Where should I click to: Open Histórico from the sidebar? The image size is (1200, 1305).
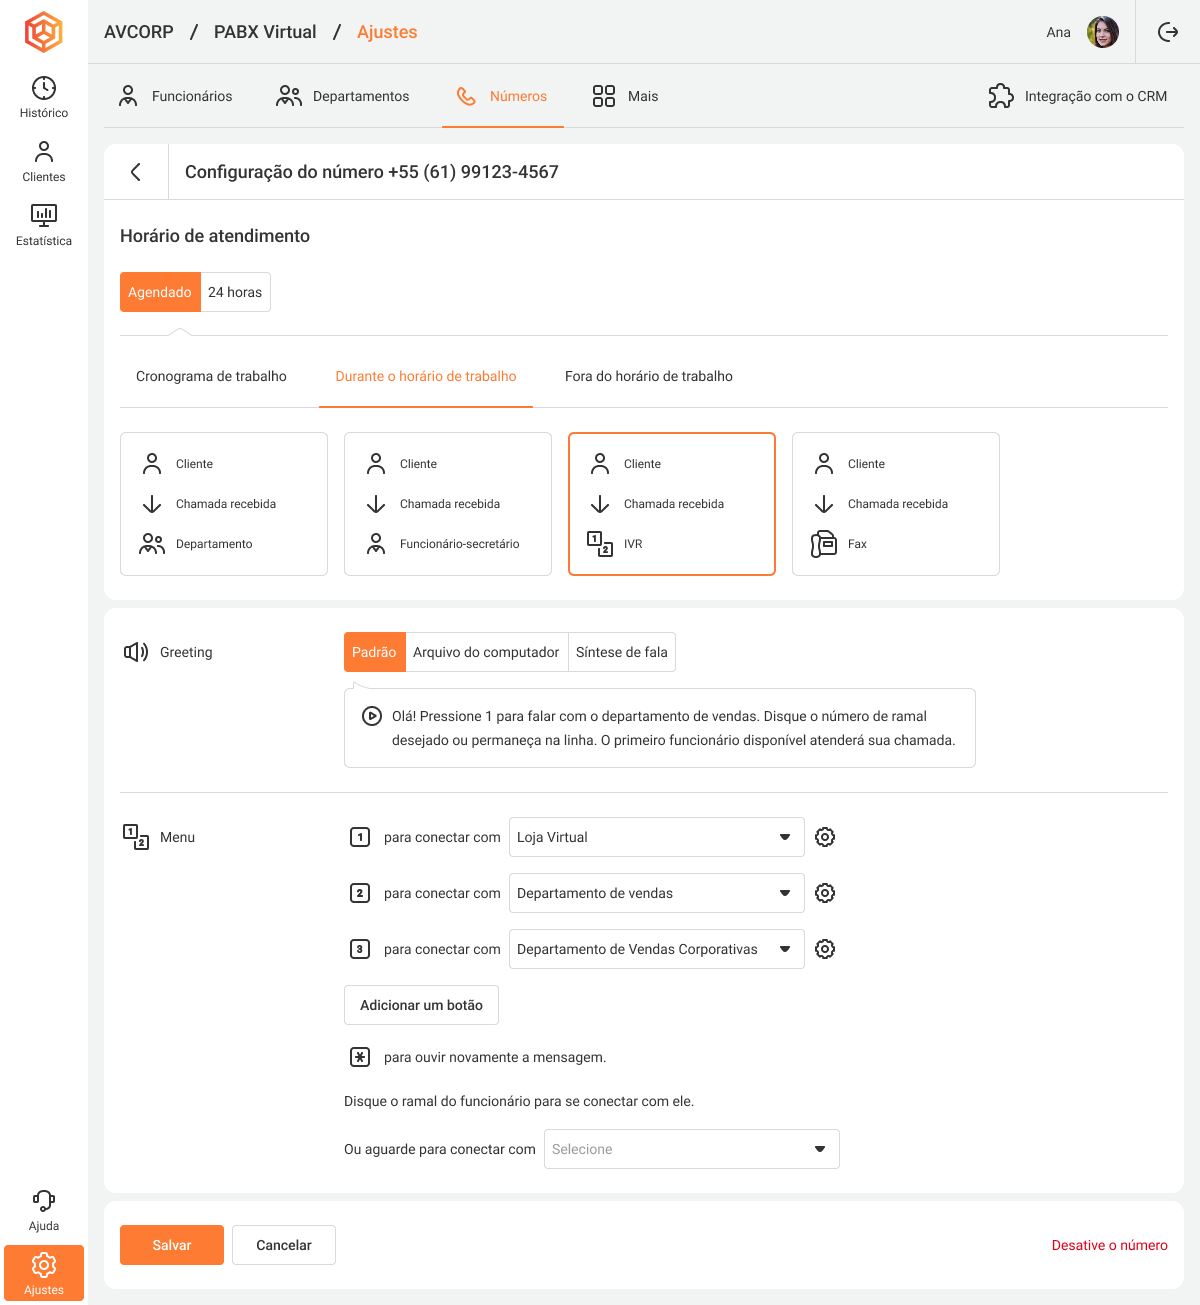(x=44, y=97)
